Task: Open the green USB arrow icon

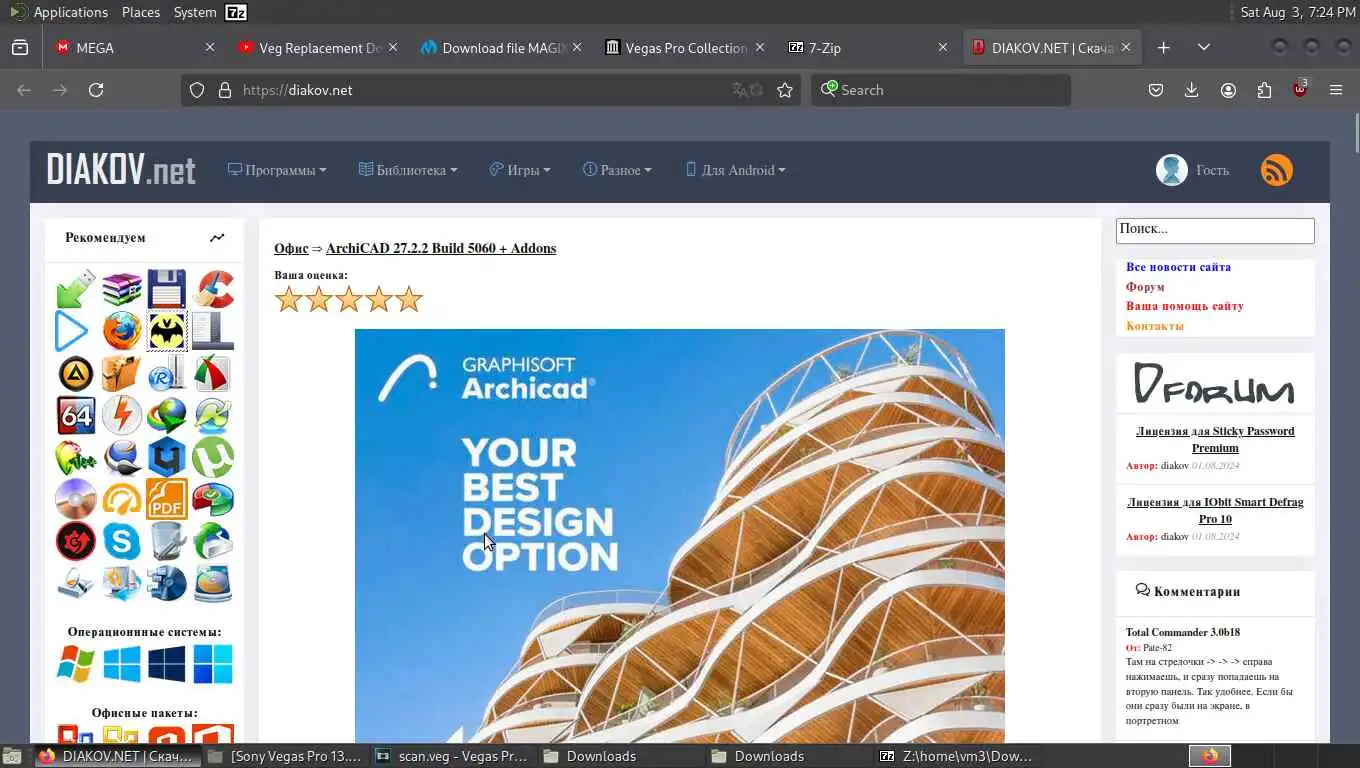Action: [76, 289]
